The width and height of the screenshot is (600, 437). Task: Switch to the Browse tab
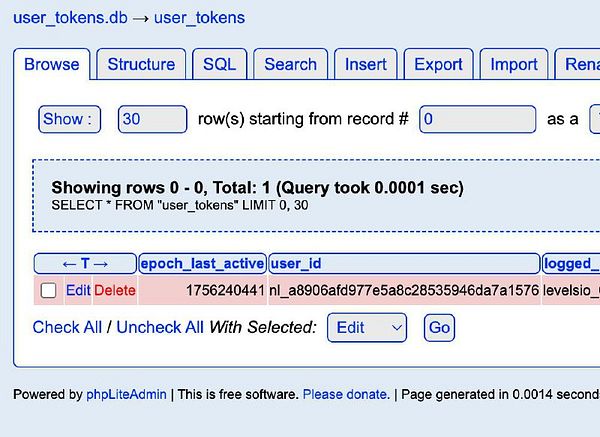[52, 64]
